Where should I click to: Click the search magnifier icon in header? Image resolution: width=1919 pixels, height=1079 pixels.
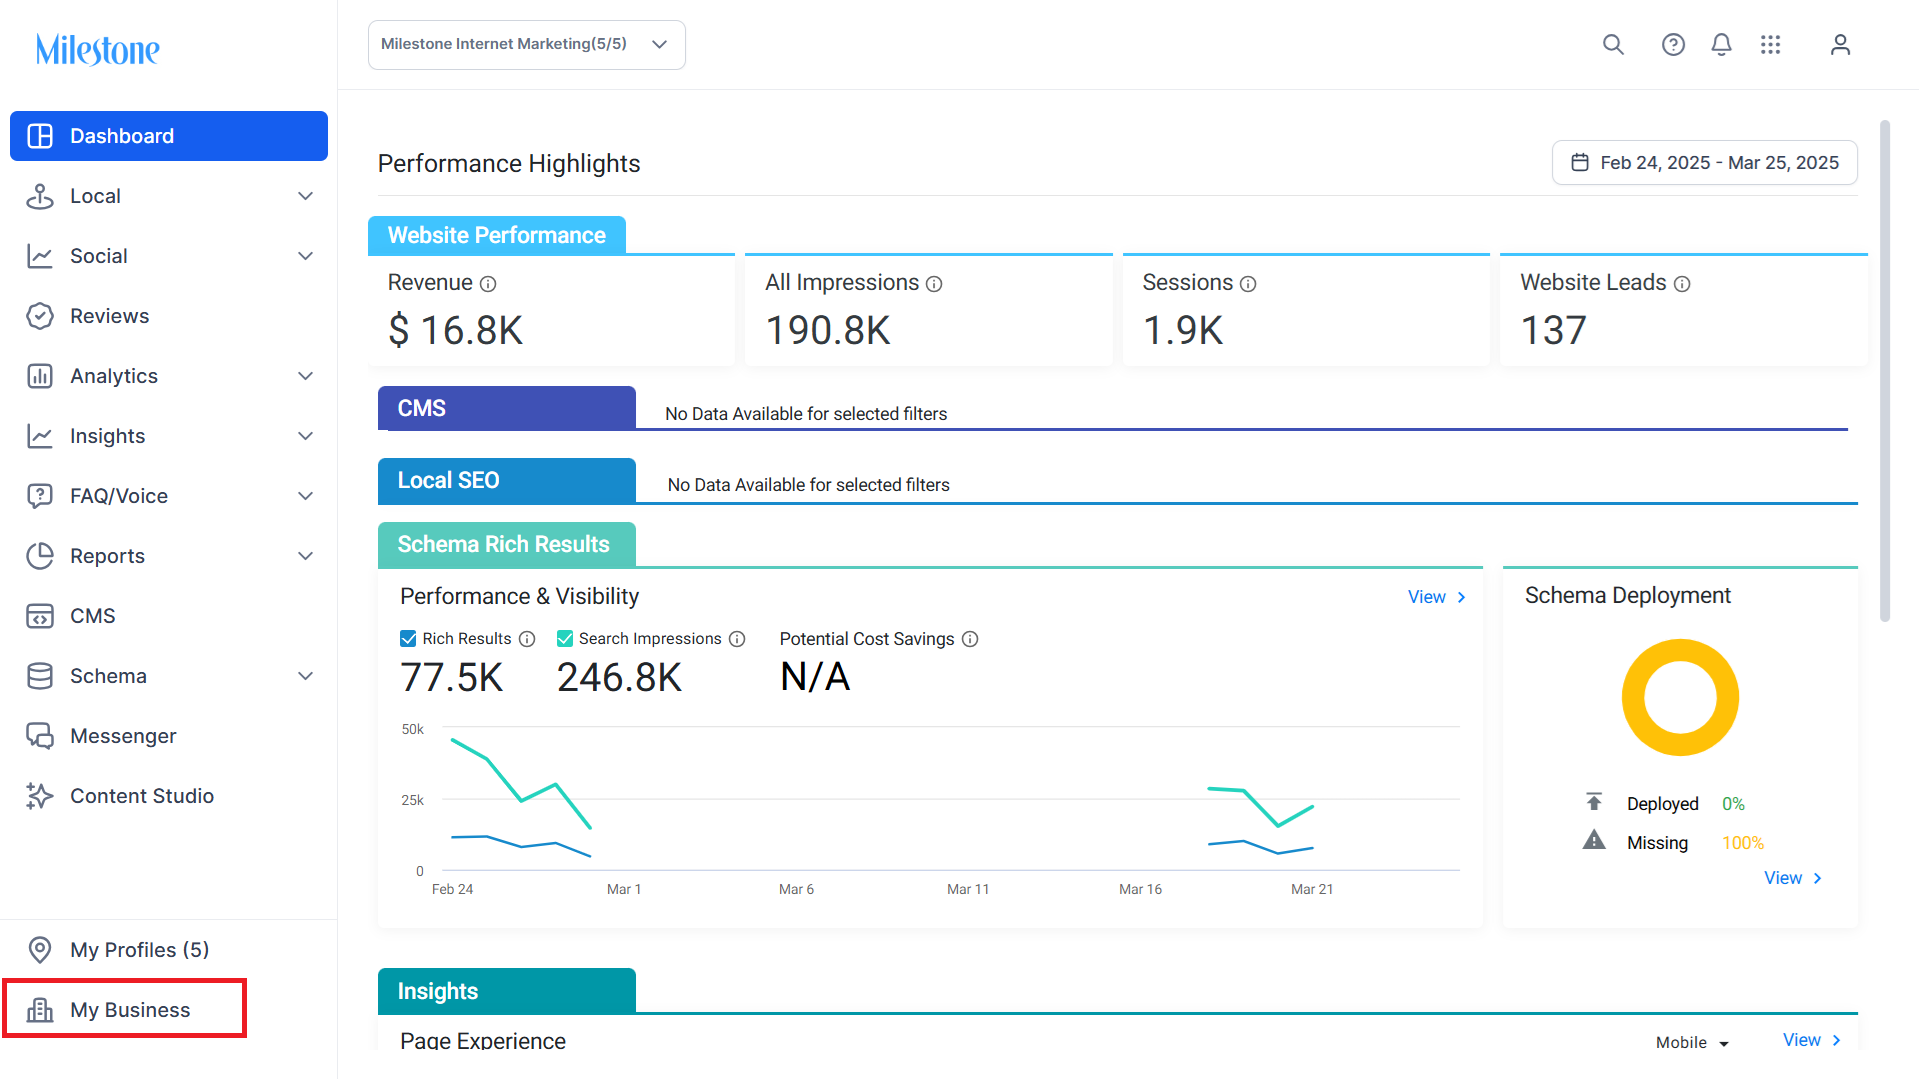pyautogui.click(x=1613, y=45)
